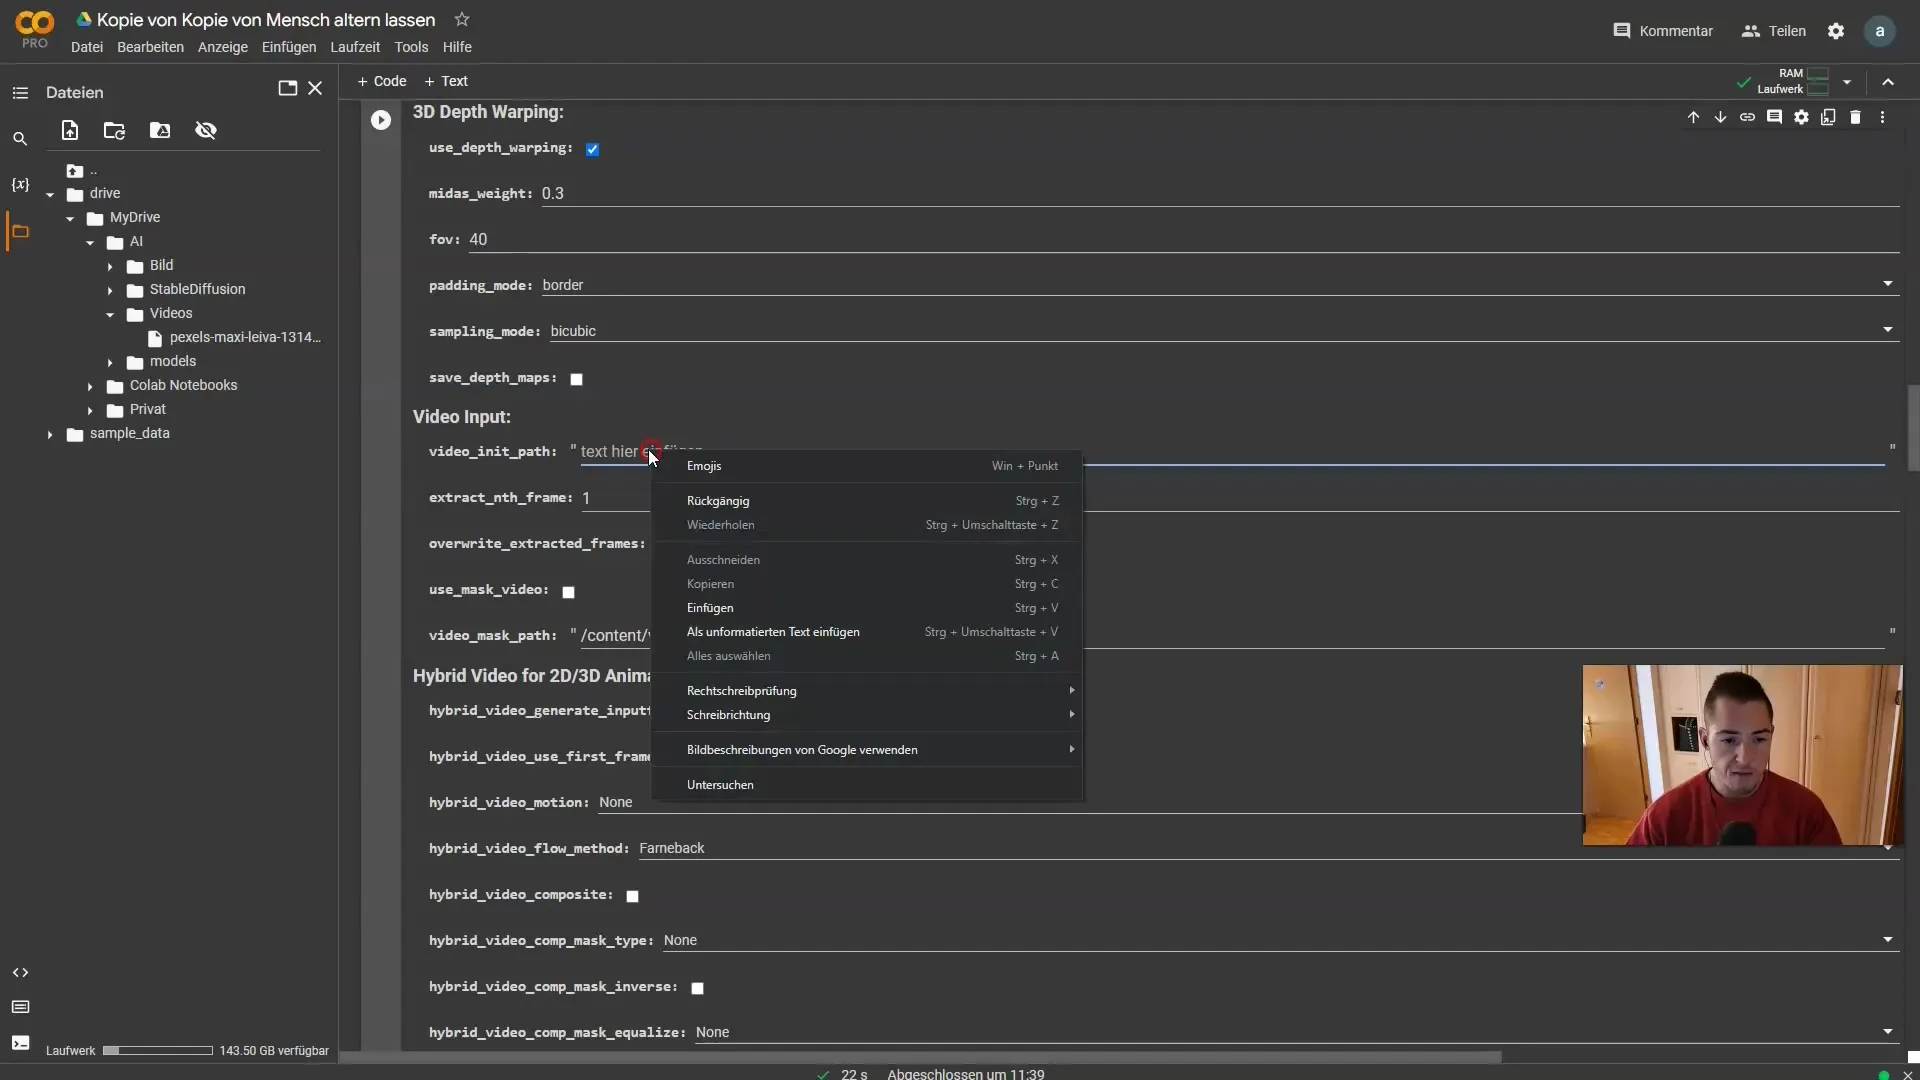
Task: Toggle the save_depth_maps checkbox
Action: pyautogui.click(x=576, y=378)
